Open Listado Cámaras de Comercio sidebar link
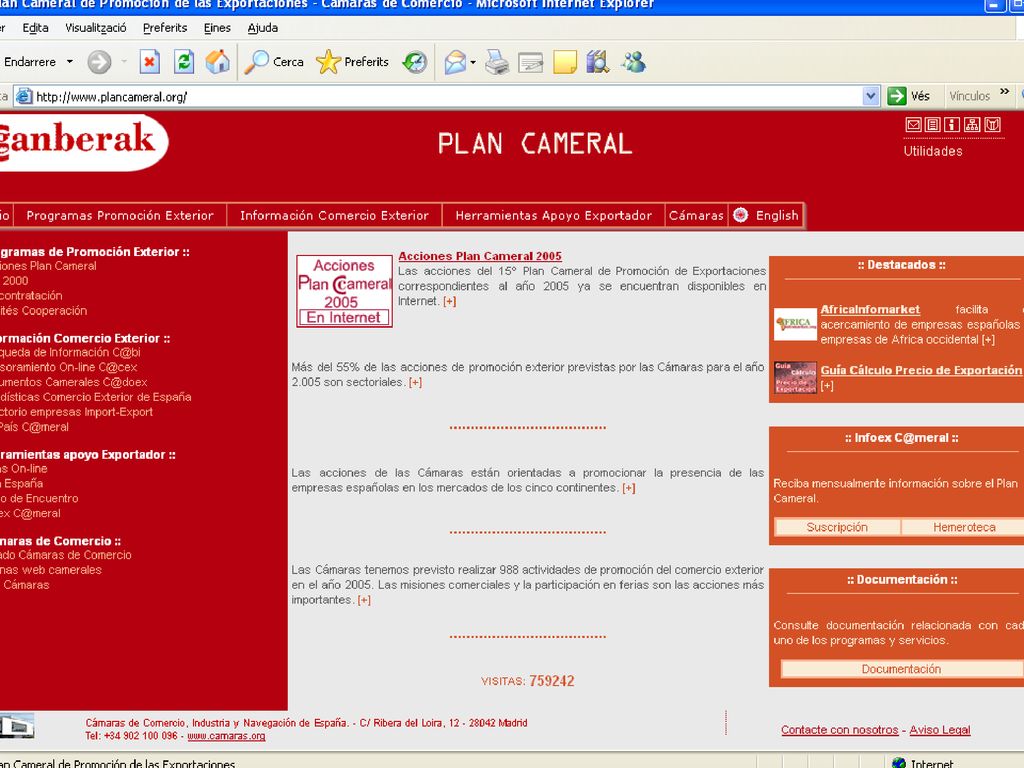This screenshot has height=768, width=1024. [x=66, y=555]
